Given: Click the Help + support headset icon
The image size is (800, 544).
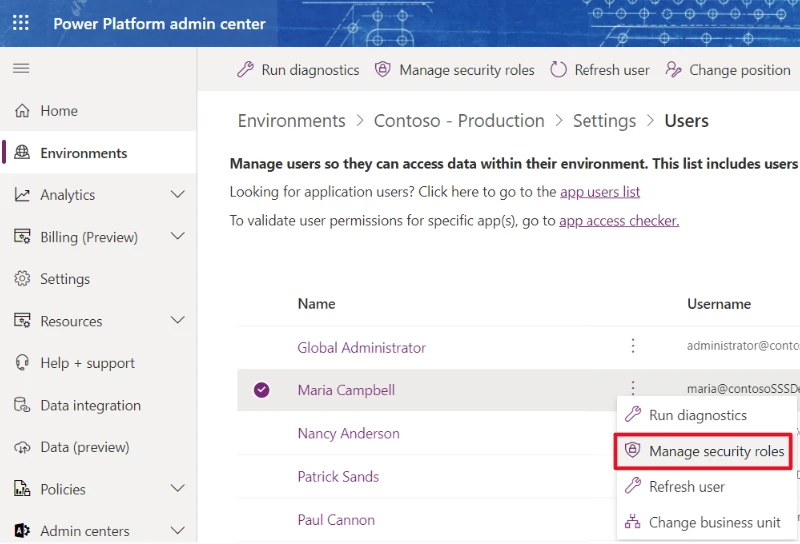Looking at the screenshot, I should 22,362.
